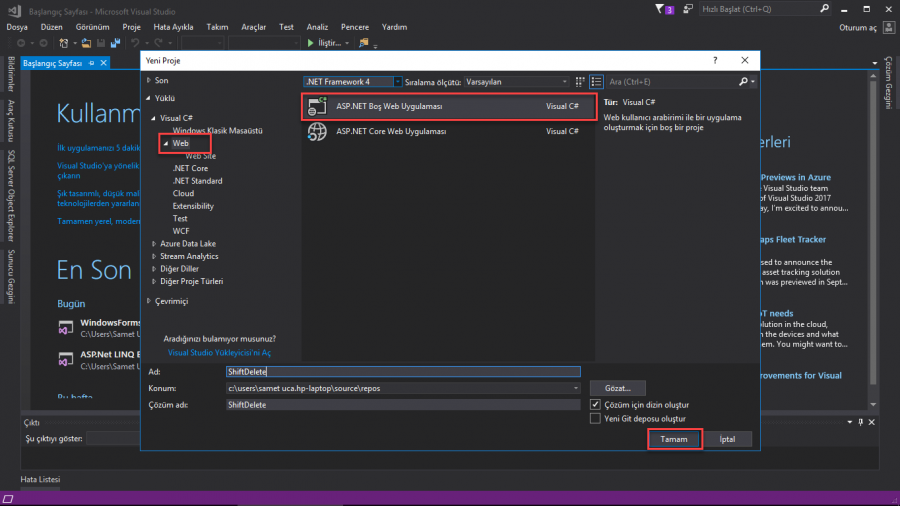Click the Save toolbar icon
900x506 pixels.
coord(101,43)
